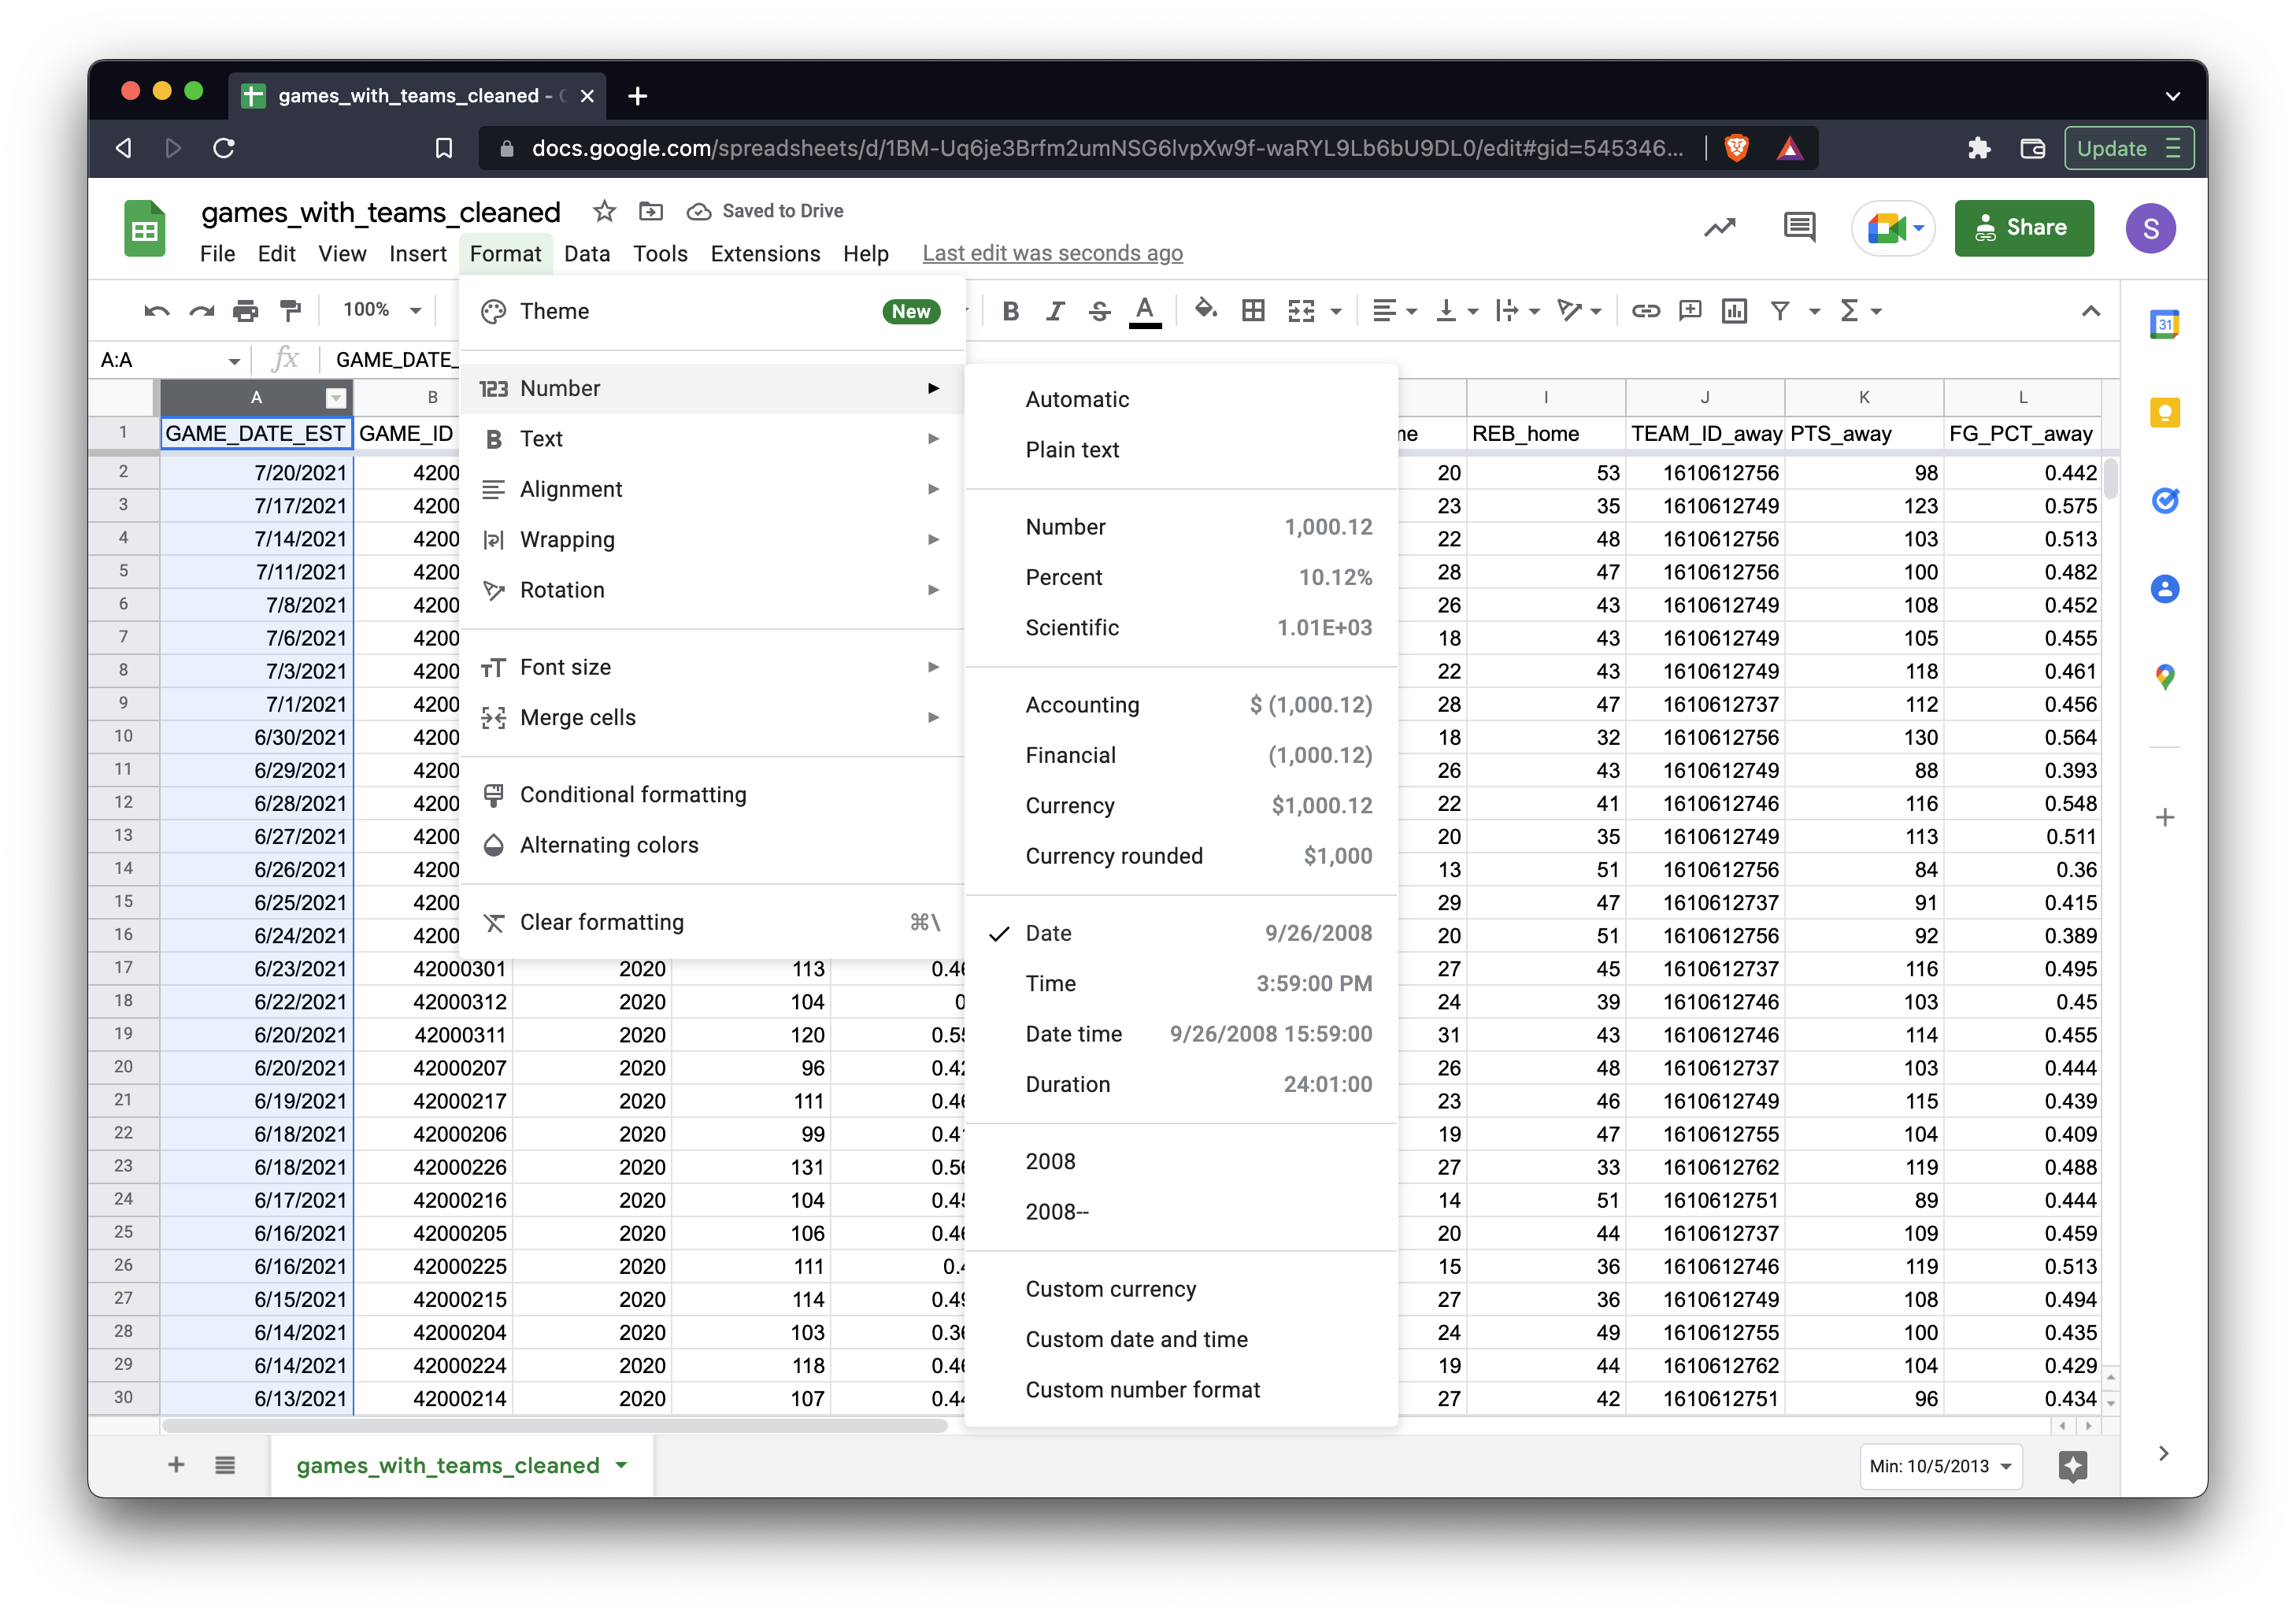
Task: Click the Paint format tool
Action: 291,310
